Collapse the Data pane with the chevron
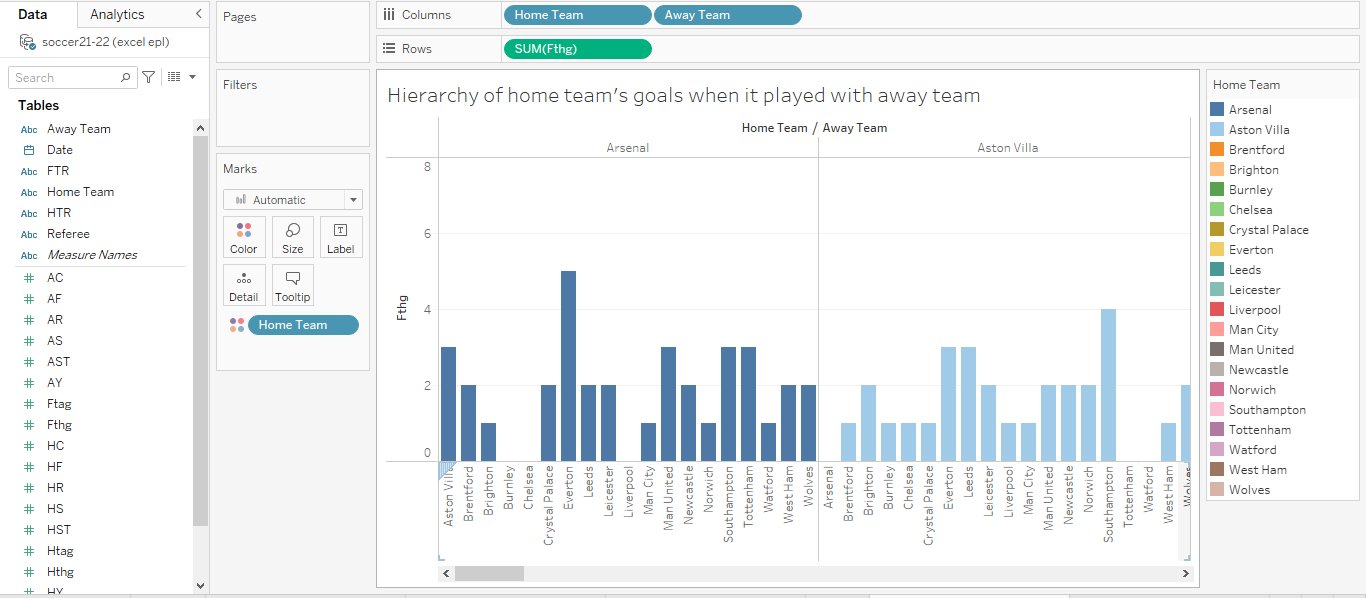 click(x=197, y=15)
